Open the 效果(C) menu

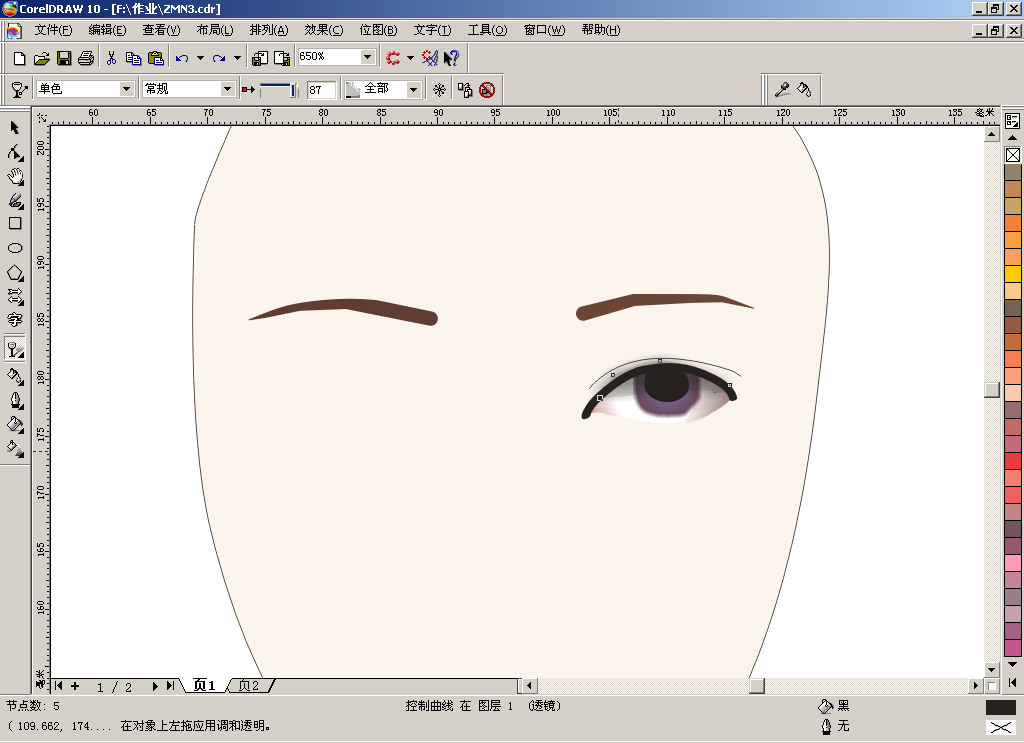(x=323, y=30)
